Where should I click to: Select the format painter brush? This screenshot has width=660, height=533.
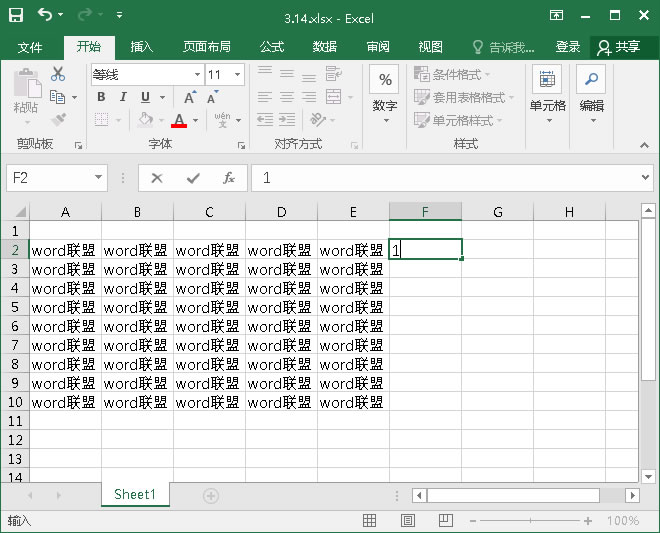click(x=58, y=120)
